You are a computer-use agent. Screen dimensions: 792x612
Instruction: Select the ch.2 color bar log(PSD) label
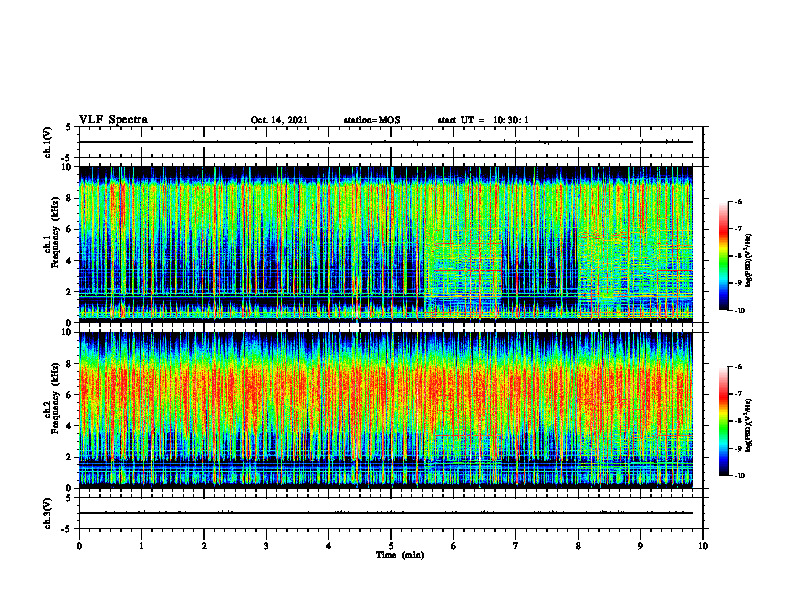click(x=749, y=425)
